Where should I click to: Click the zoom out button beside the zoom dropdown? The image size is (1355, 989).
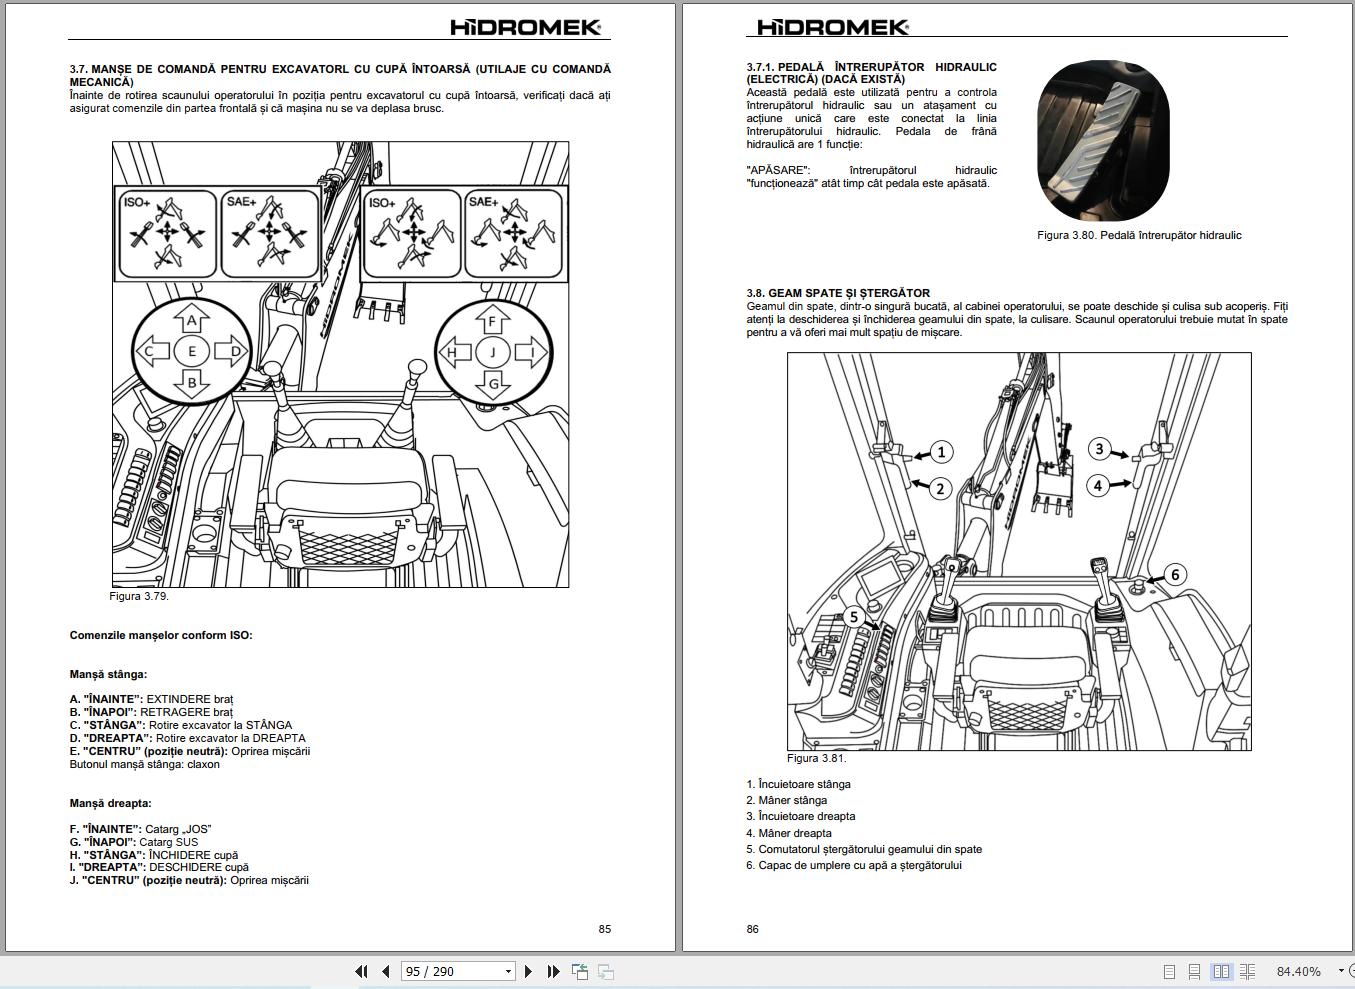click(1352, 971)
